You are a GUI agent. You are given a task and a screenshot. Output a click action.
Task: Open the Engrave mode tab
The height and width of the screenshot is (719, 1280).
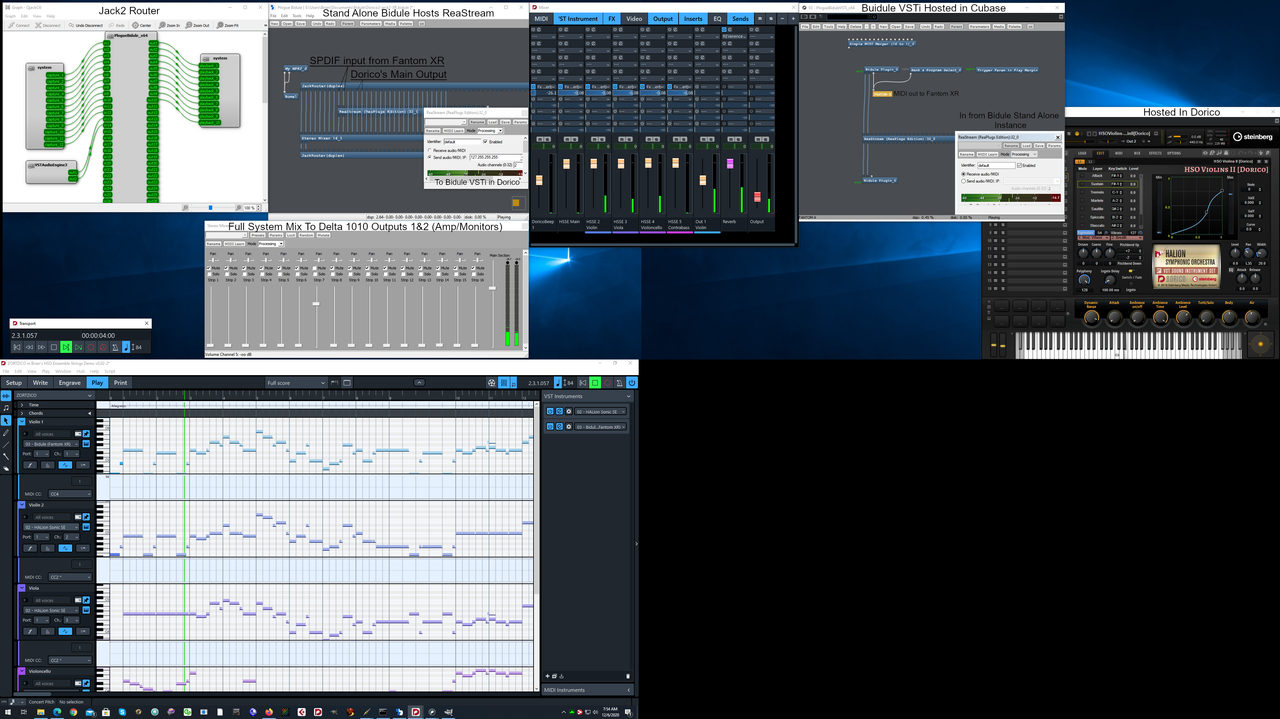click(x=70, y=382)
